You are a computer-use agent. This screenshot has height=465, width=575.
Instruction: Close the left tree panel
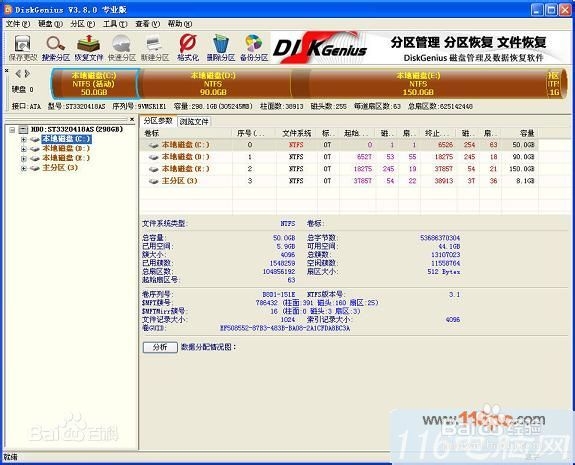pyautogui.click(x=132, y=119)
